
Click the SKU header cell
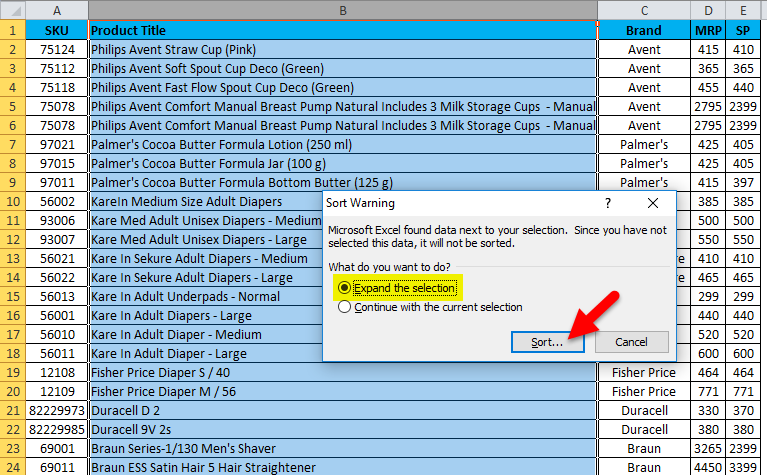coord(57,30)
